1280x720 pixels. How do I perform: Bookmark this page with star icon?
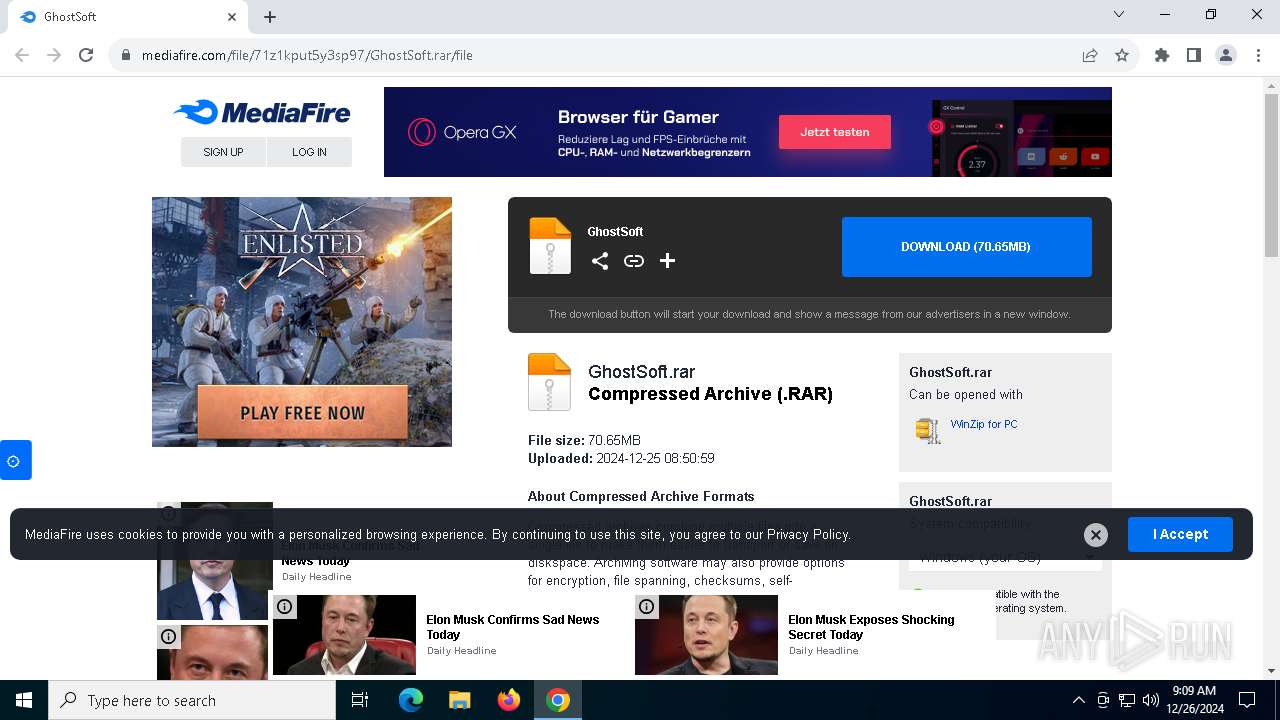point(1122,55)
